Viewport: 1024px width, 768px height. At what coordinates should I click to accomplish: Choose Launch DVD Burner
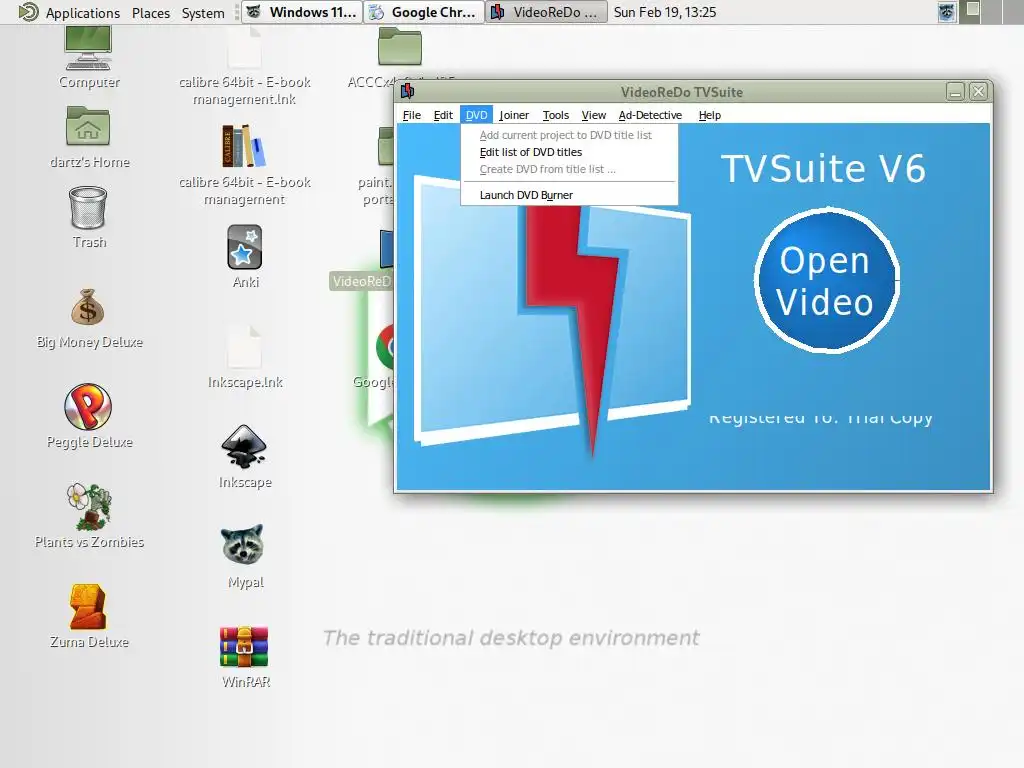569,195
